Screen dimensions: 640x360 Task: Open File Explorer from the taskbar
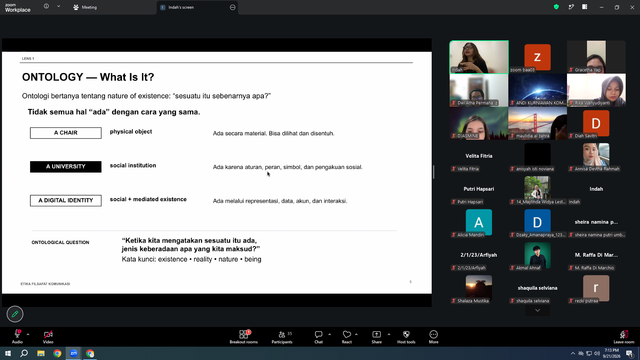[x=41, y=353]
